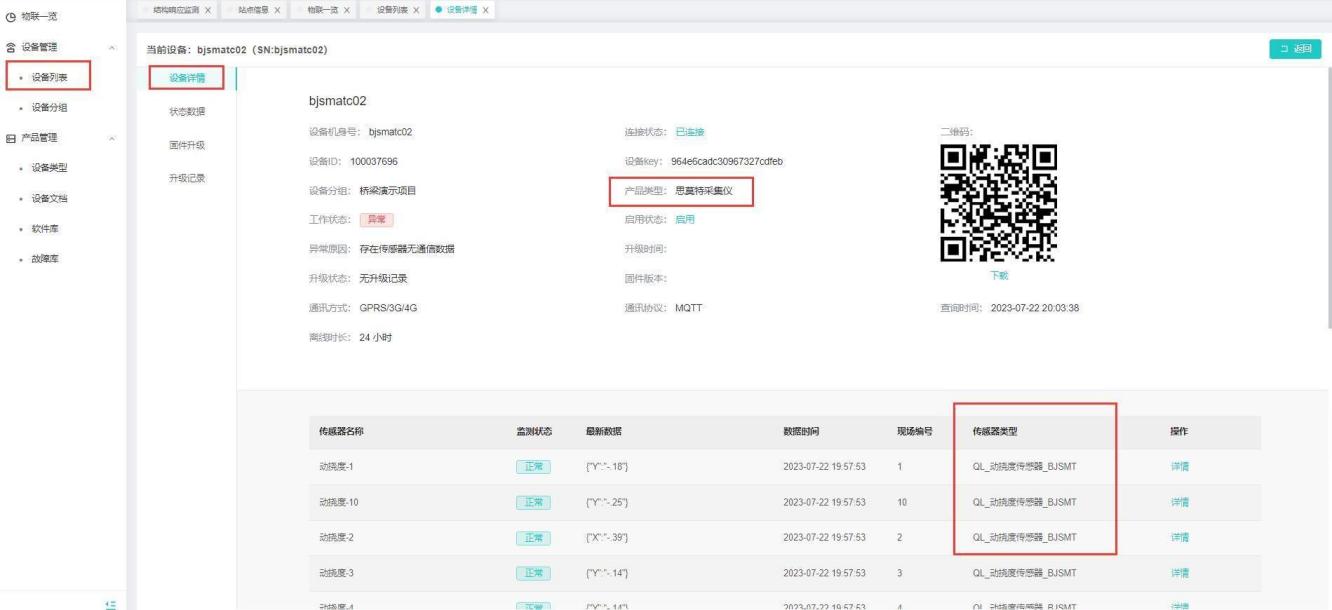Image resolution: width=1332 pixels, height=610 pixels.
Task: Open 详情 for sensor 动挠度-1
Action: (x=1179, y=467)
